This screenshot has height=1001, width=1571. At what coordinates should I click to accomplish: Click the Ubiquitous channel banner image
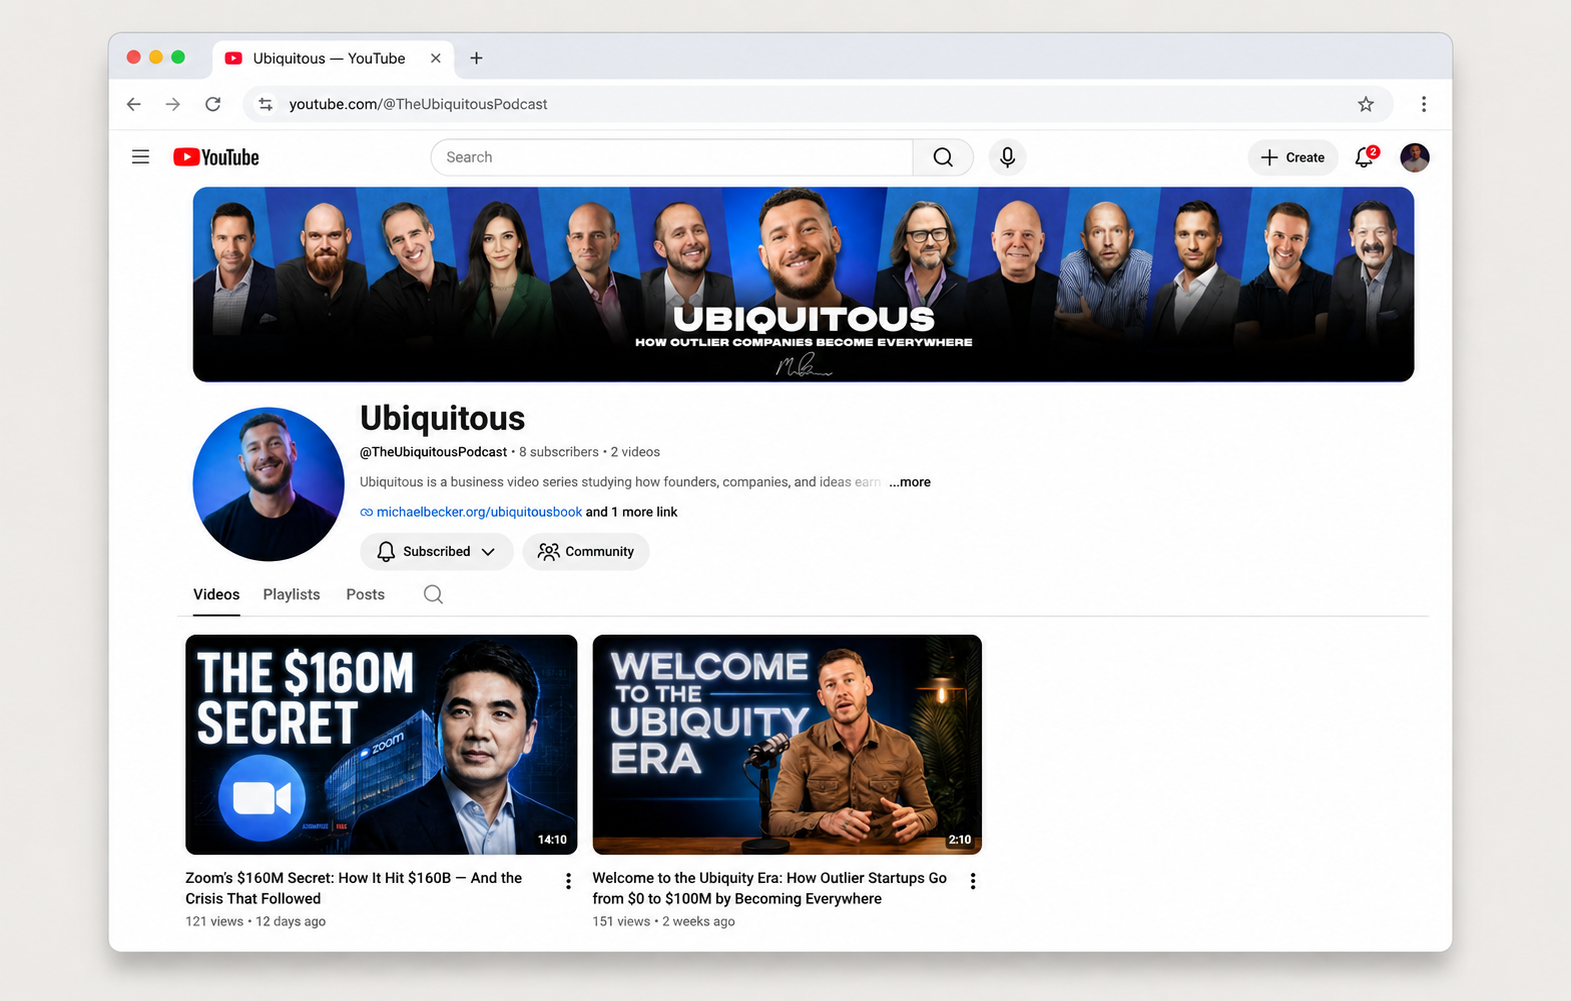[803, 284]
